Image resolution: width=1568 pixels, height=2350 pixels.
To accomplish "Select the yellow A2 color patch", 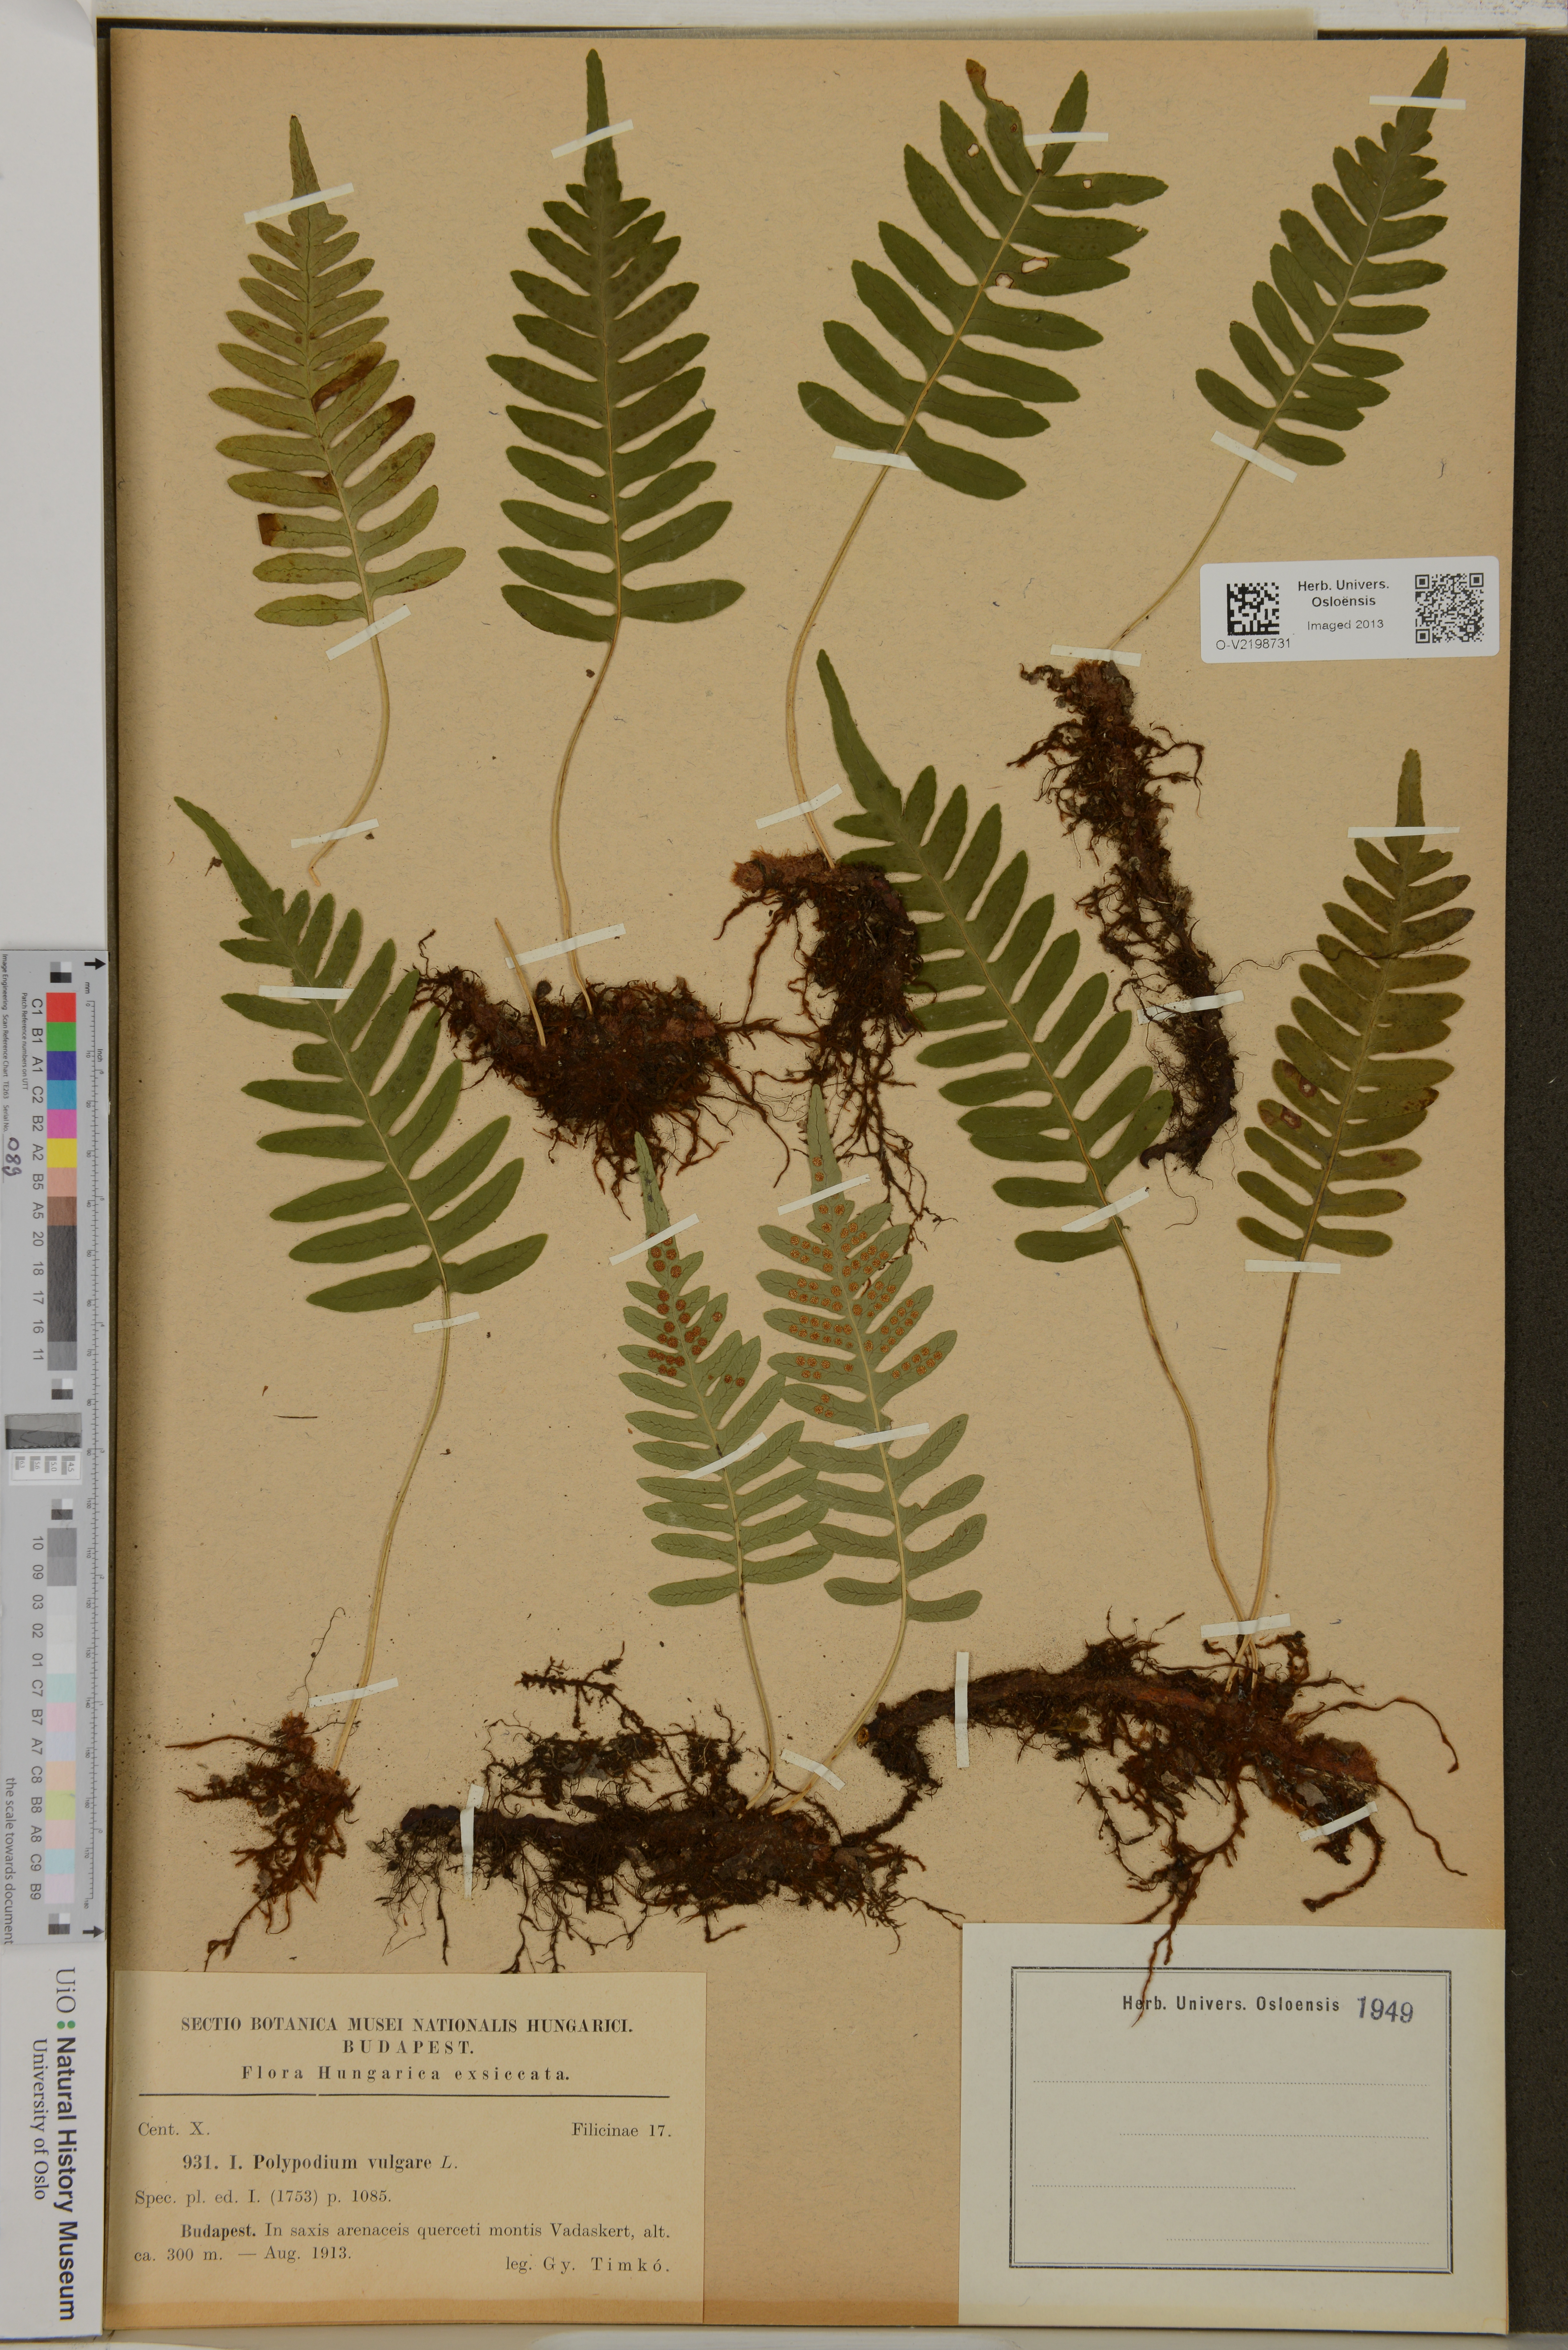I will pos(61,1153).
